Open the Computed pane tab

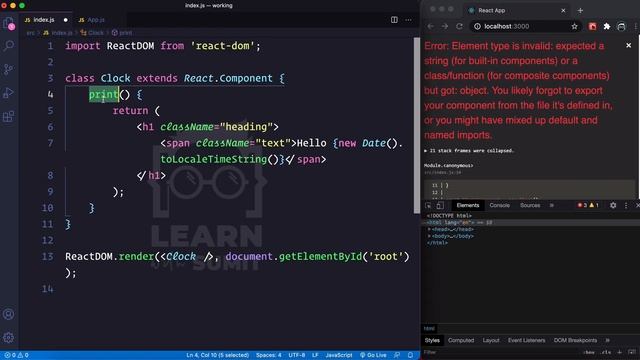pos(461,340)
